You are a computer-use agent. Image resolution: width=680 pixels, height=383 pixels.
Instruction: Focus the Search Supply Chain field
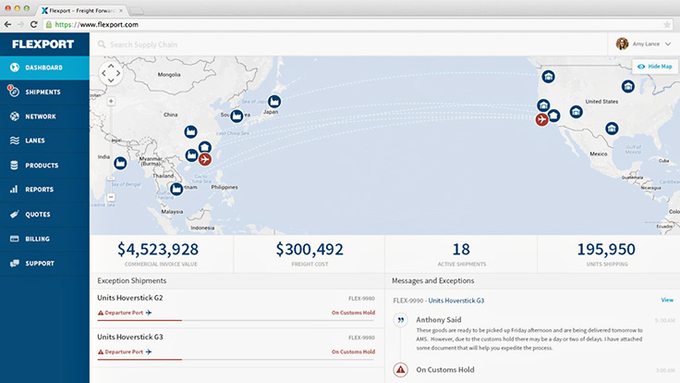point(347,44)
